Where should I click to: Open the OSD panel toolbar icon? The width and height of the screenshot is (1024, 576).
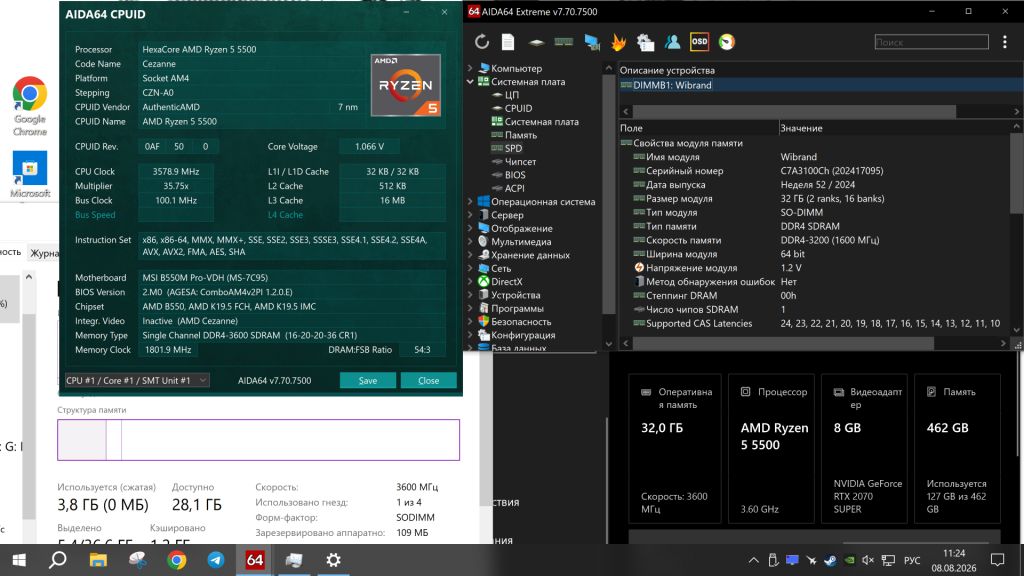tap(699, 42)
